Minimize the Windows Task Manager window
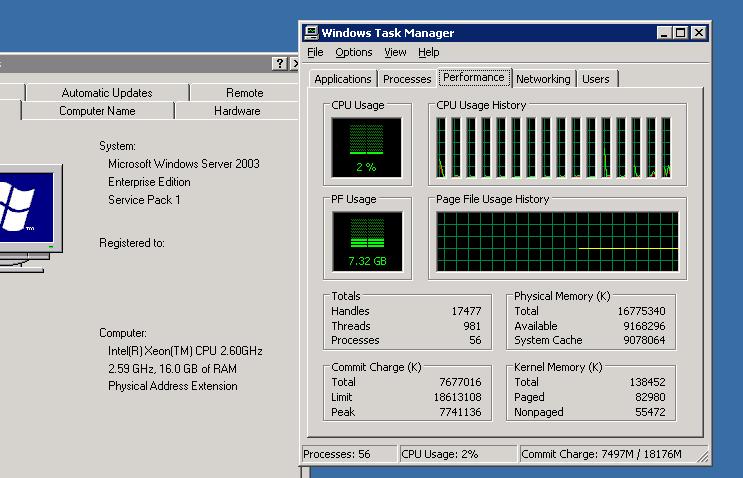The width and height of the screenshot is (743, 478). coord(664,33)
